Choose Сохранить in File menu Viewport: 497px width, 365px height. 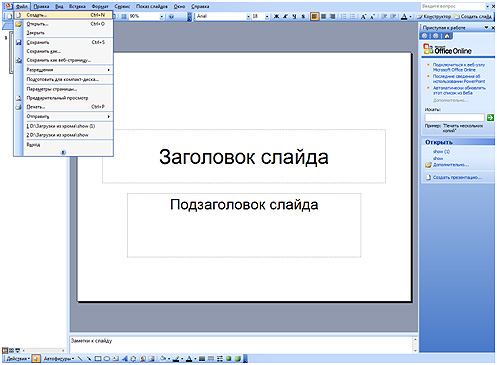[63, 42]
